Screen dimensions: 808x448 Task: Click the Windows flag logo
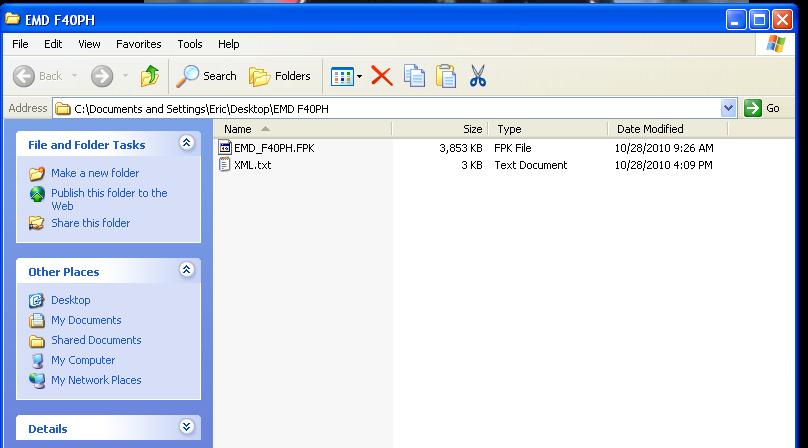click(x=776, y=44)
